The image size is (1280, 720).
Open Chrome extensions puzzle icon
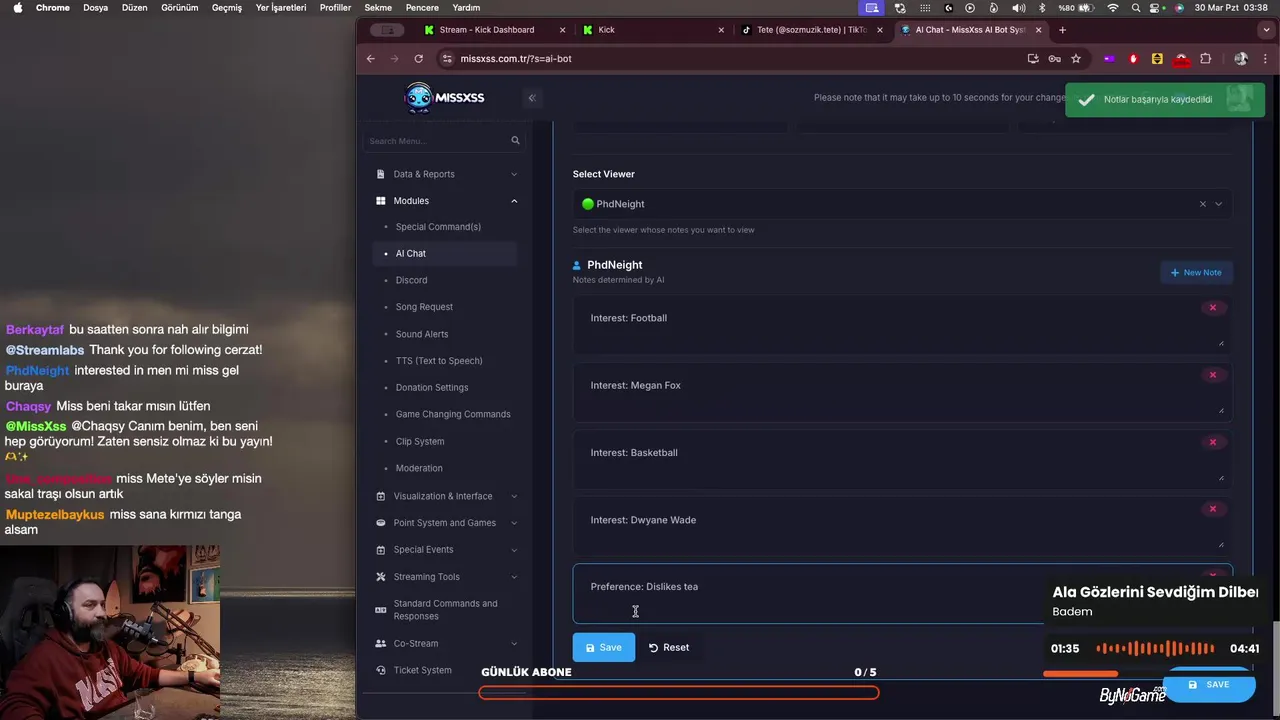pos(1205,59)
